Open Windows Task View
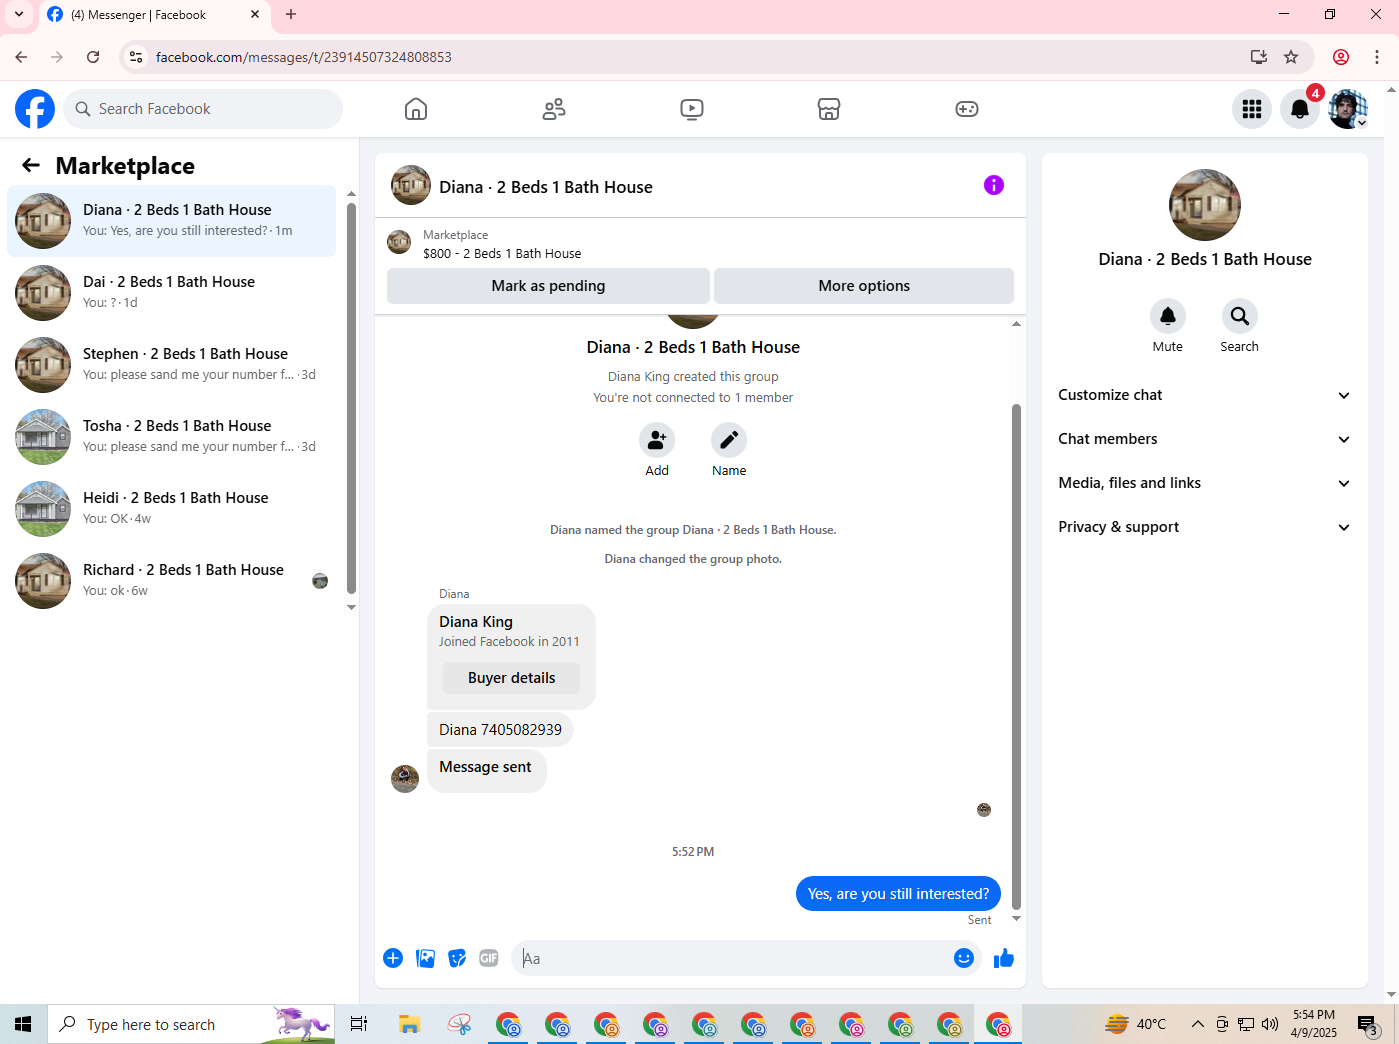 pyautogui.click(x=359, y=1024)
